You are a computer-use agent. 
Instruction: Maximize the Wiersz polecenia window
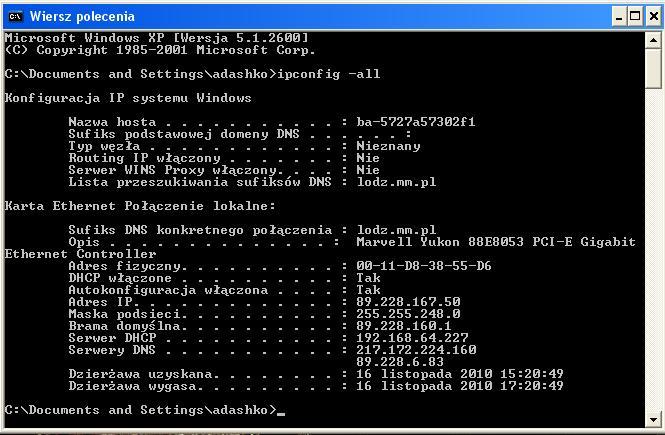635,17
